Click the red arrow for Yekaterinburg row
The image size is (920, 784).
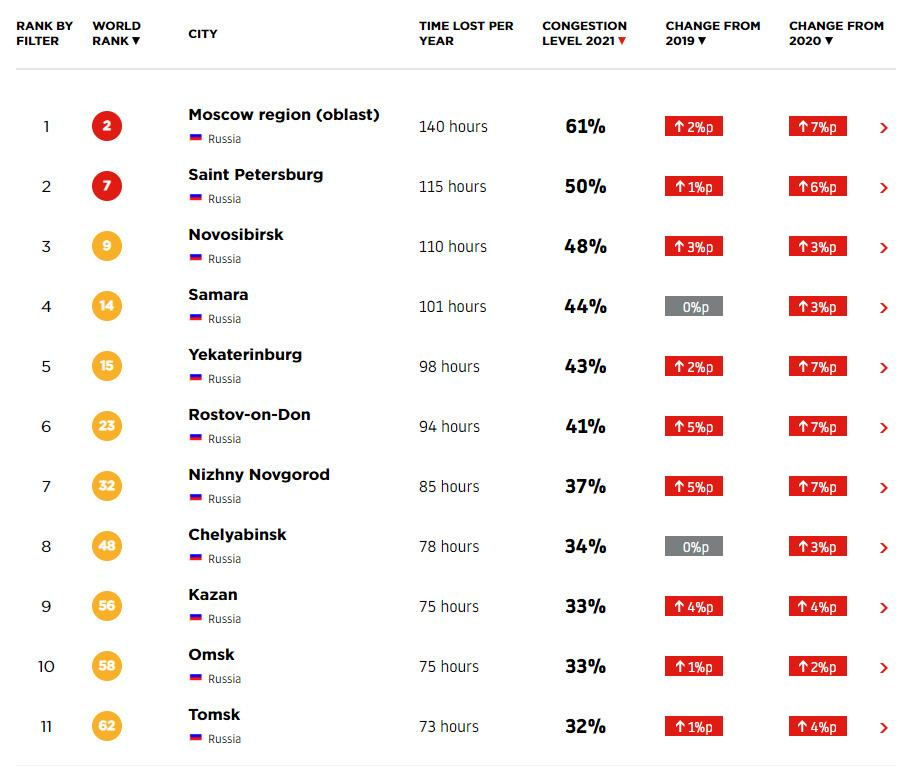[x=884, y=368]
